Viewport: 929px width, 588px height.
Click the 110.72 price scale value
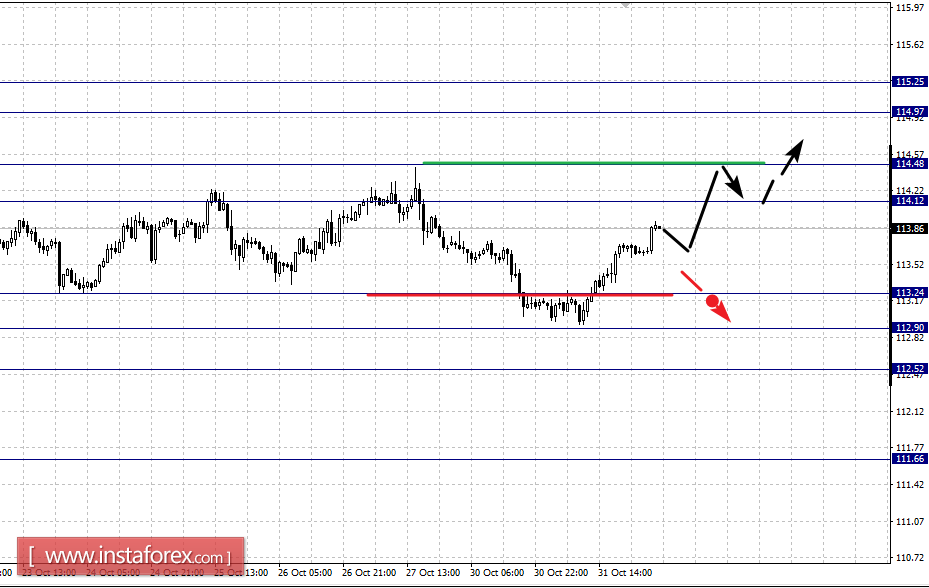coord(910,558)
